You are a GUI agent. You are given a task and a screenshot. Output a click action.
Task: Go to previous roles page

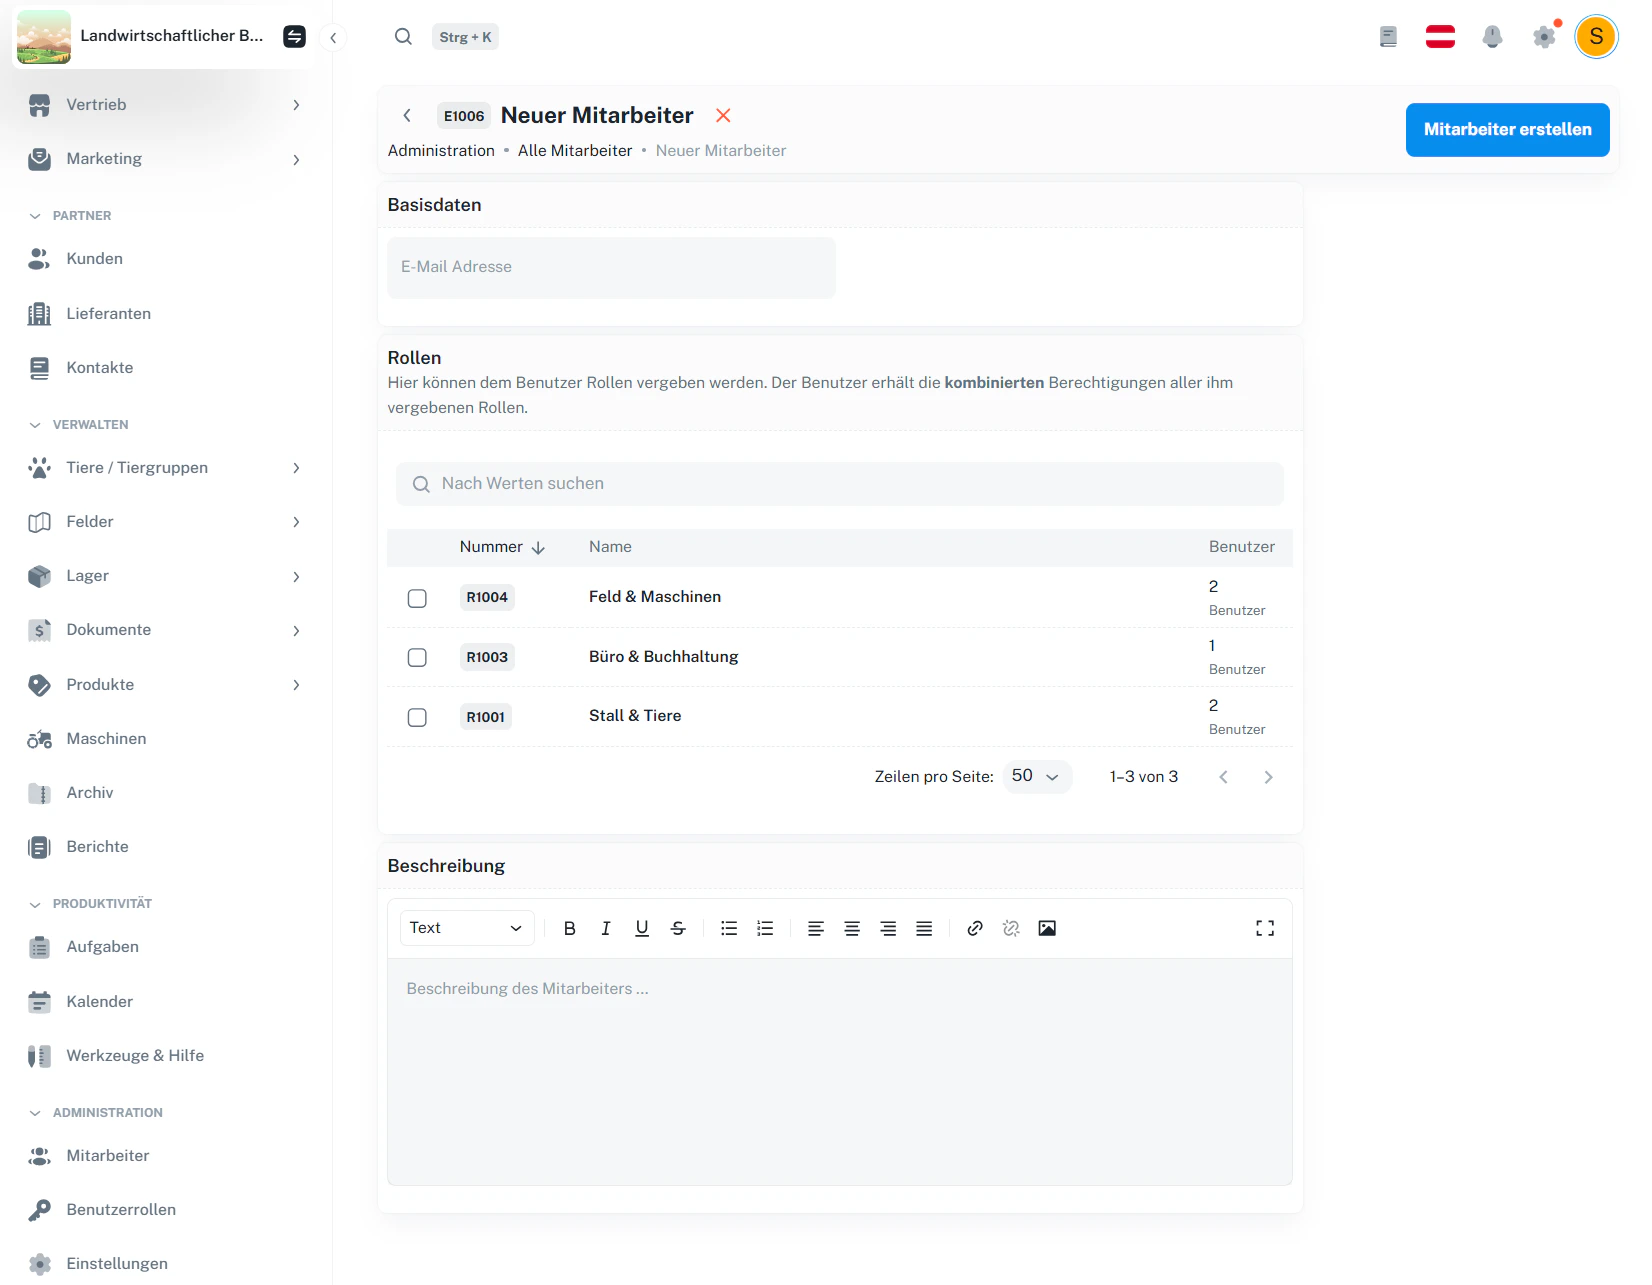click(x=1223, y=777)
